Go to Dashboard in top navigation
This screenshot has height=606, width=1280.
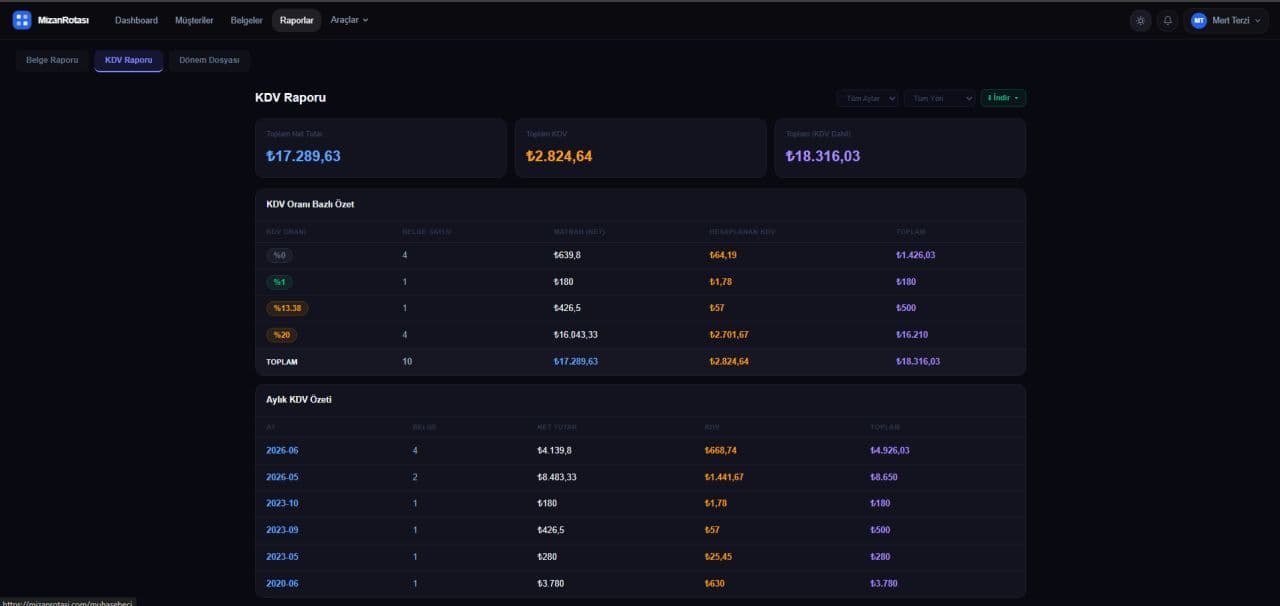pyautogui.click(x=136, y=20)
